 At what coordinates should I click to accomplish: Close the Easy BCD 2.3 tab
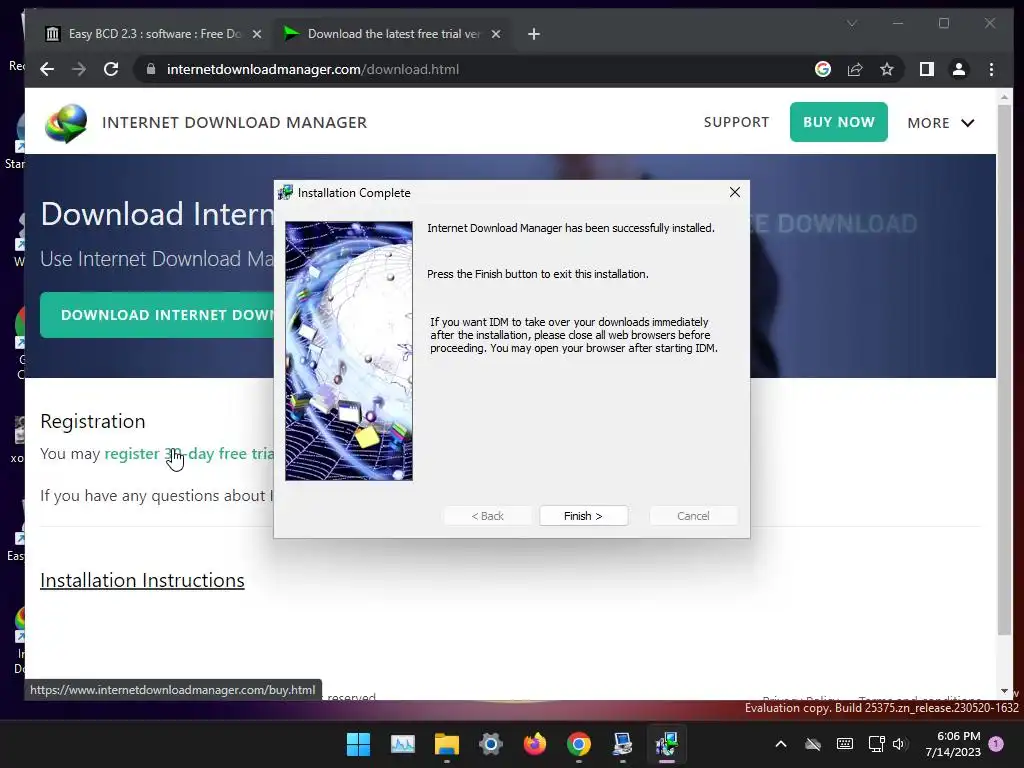[257, 34]
